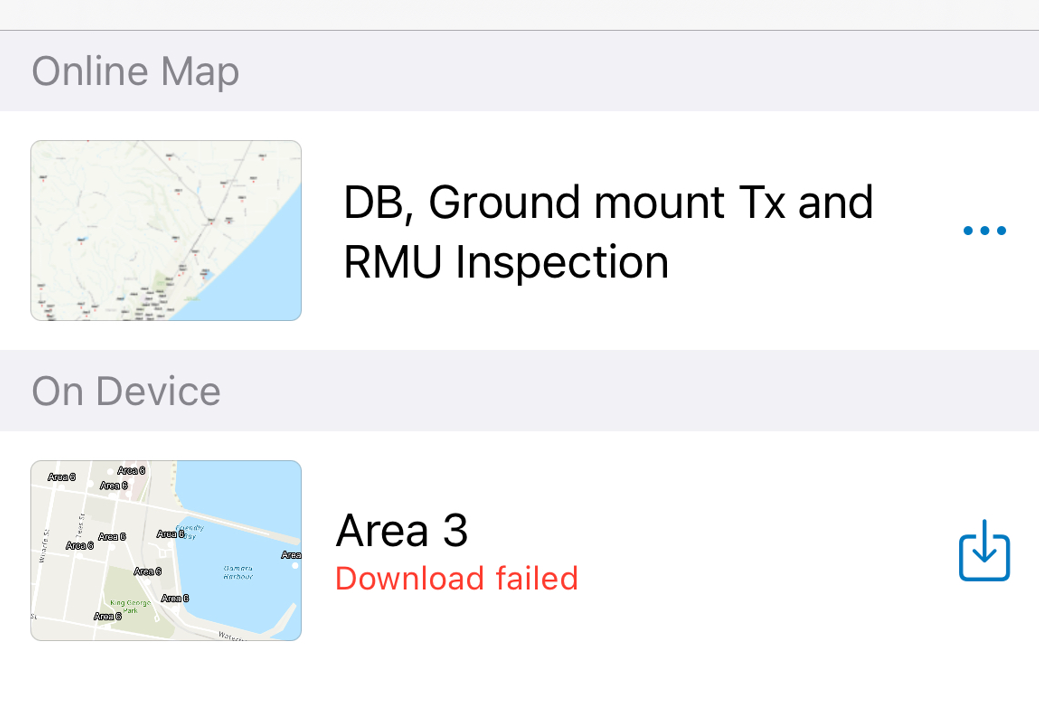Tap the Online Map section header
The width and height of the screenshot is (1039, 702).
pyautogui.click(x=135, y=71)
